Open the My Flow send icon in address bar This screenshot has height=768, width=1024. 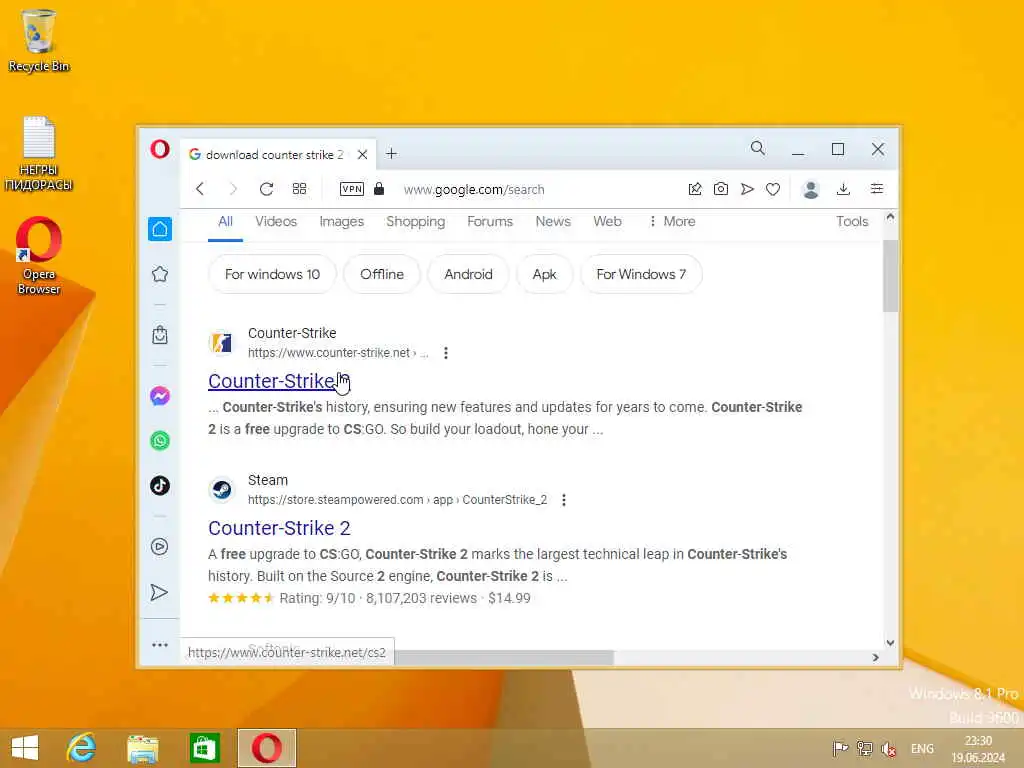[x=747, y=189]
